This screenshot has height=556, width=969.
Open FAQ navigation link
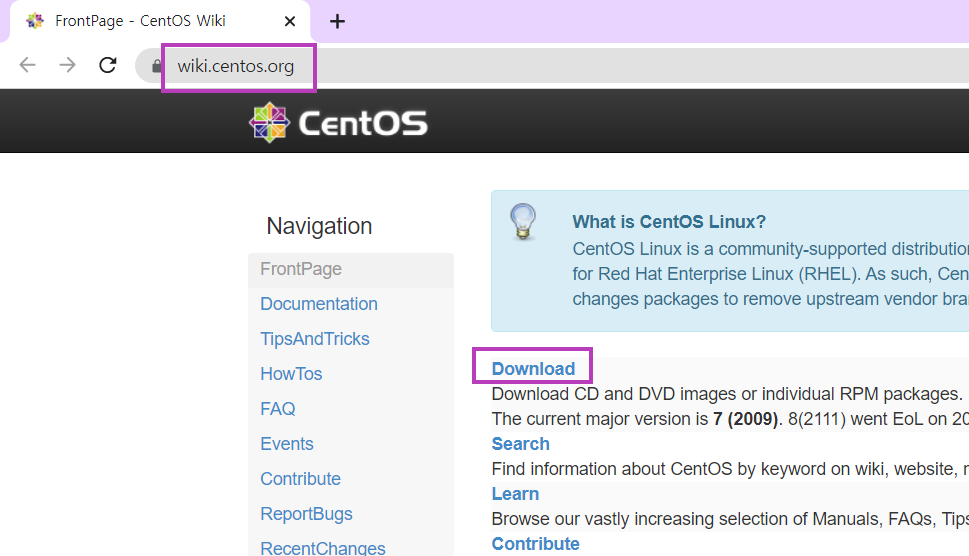coord(277,409)
